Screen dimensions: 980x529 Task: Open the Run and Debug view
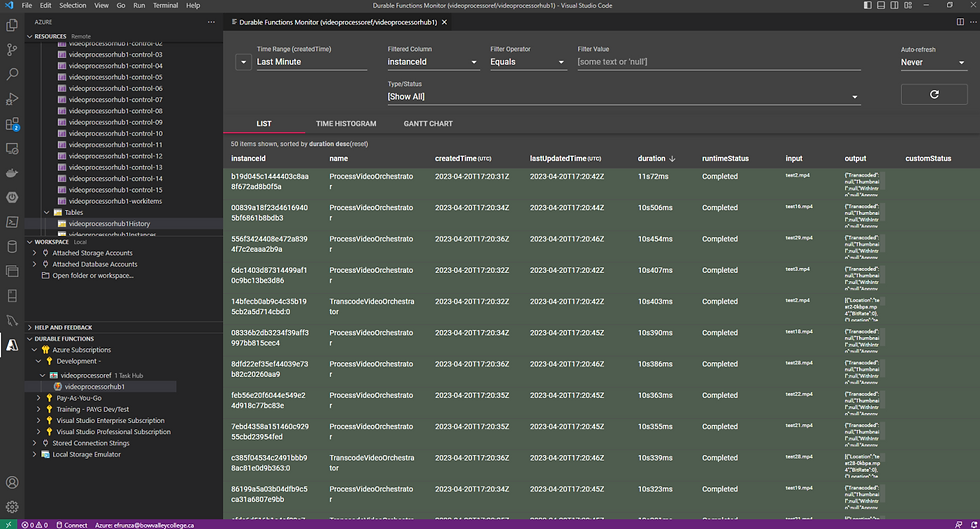12,99
